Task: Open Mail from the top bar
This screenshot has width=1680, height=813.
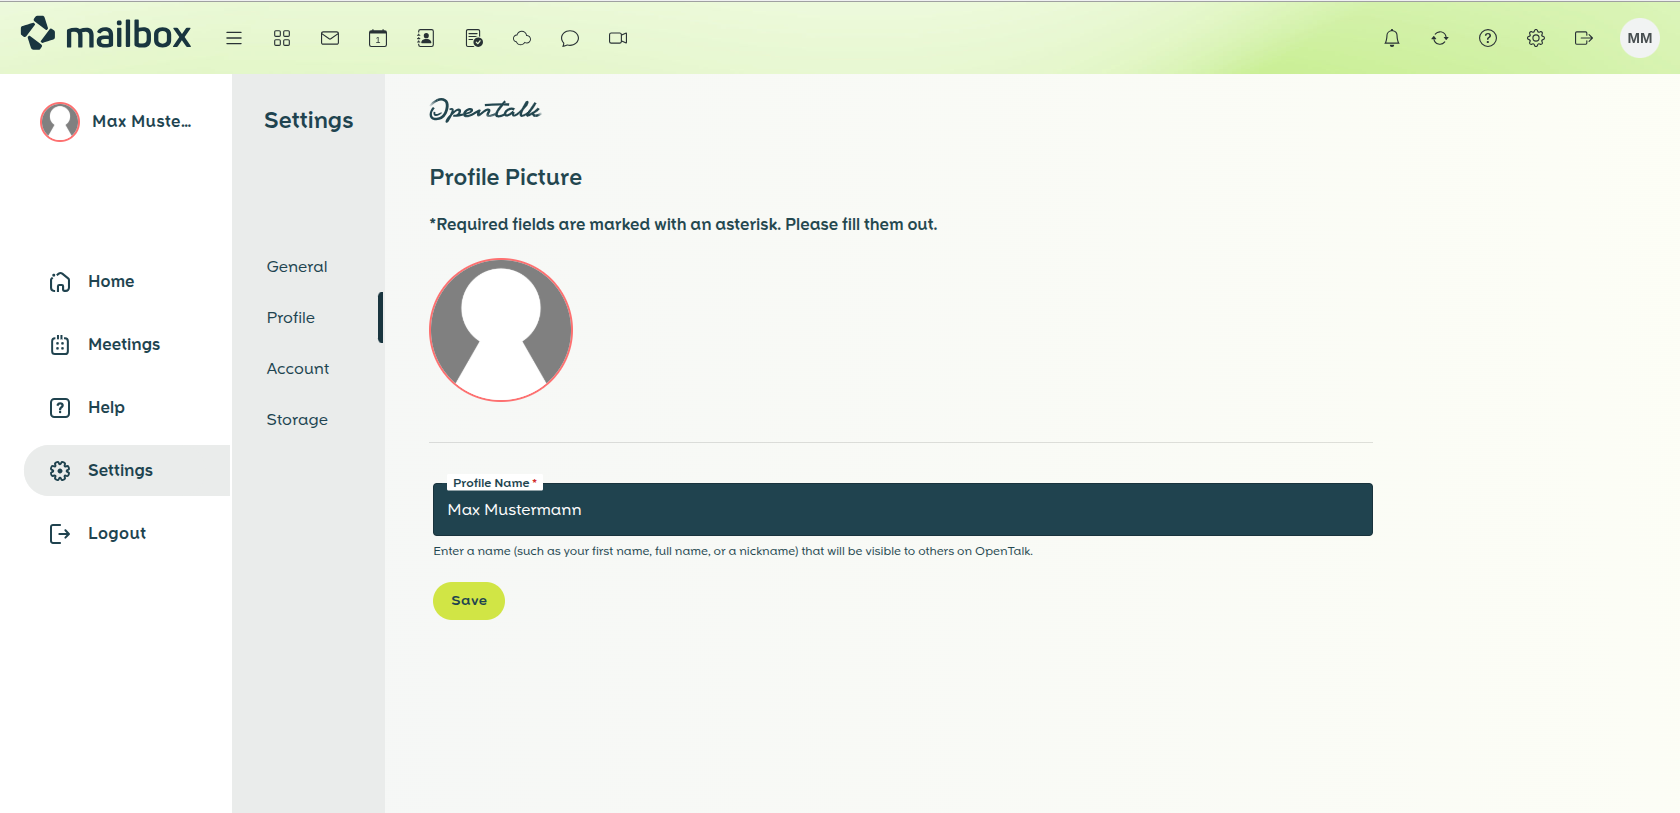Action: coord(330,38)
